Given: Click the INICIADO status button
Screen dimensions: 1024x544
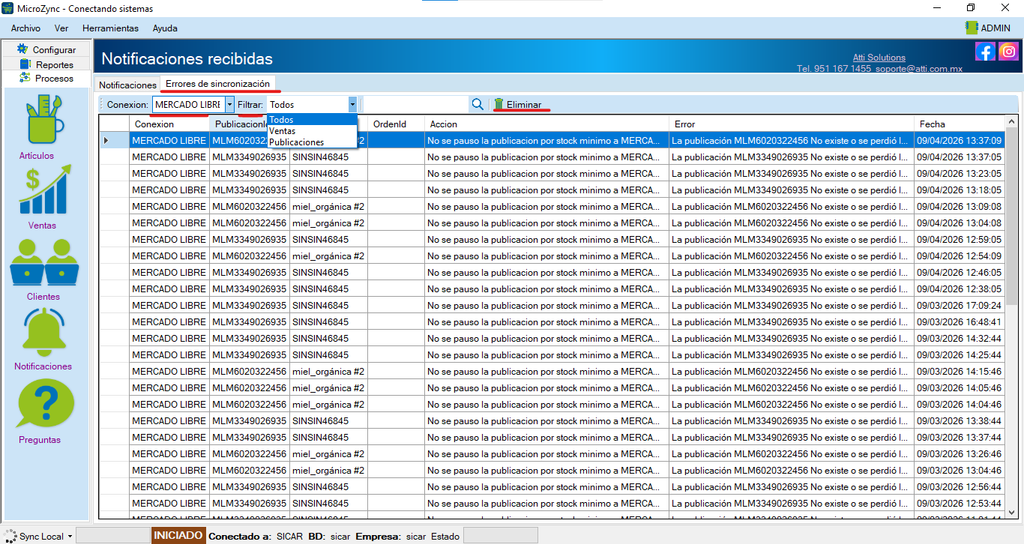Looking at the screenshot, I should 178,536.
